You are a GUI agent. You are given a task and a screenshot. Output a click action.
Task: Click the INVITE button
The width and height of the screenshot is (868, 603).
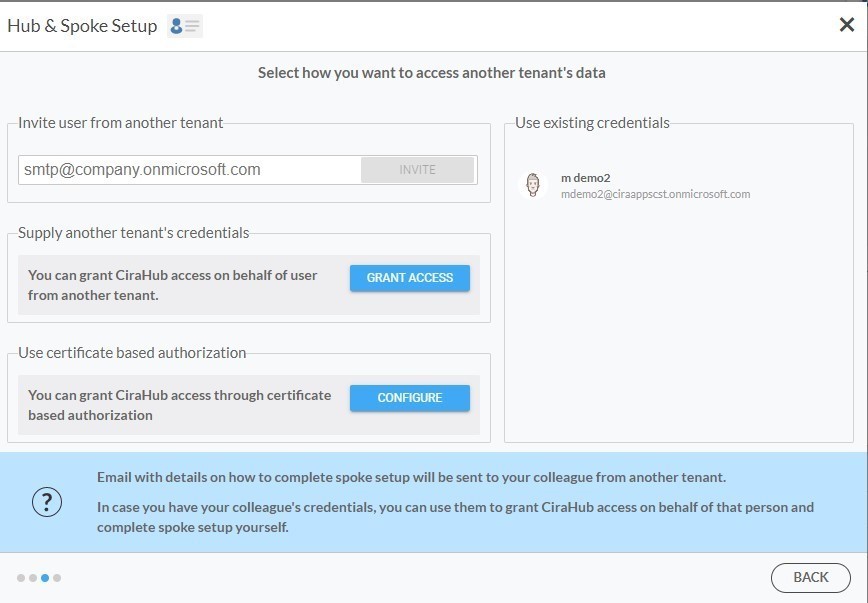click(x=417, y=169)
